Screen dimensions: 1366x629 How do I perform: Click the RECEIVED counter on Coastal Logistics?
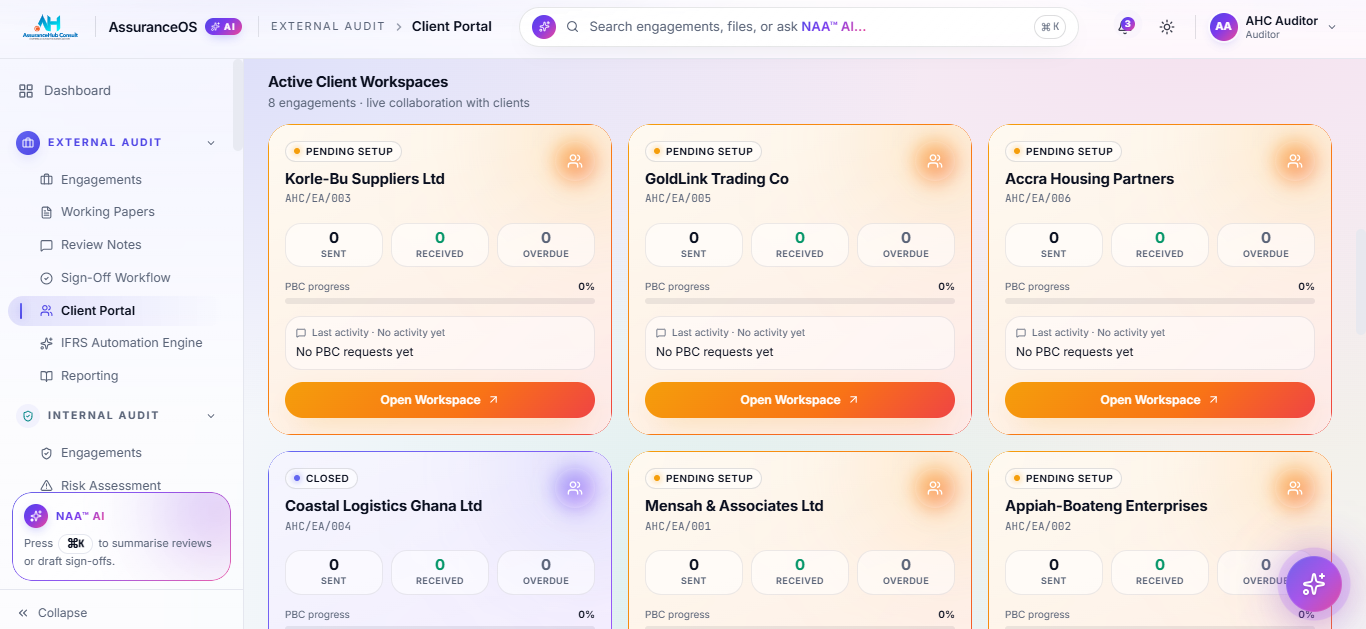[440, 572]
